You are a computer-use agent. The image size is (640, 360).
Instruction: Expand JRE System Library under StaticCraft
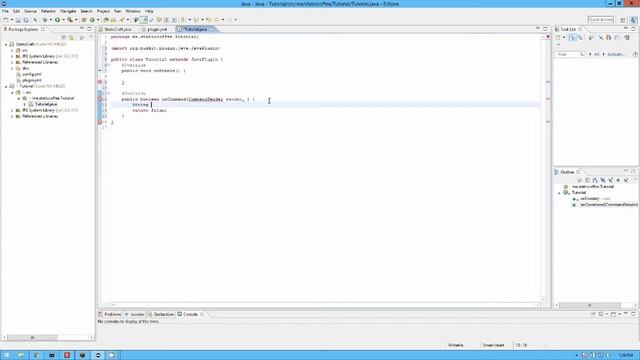click(x=12, y=56)
